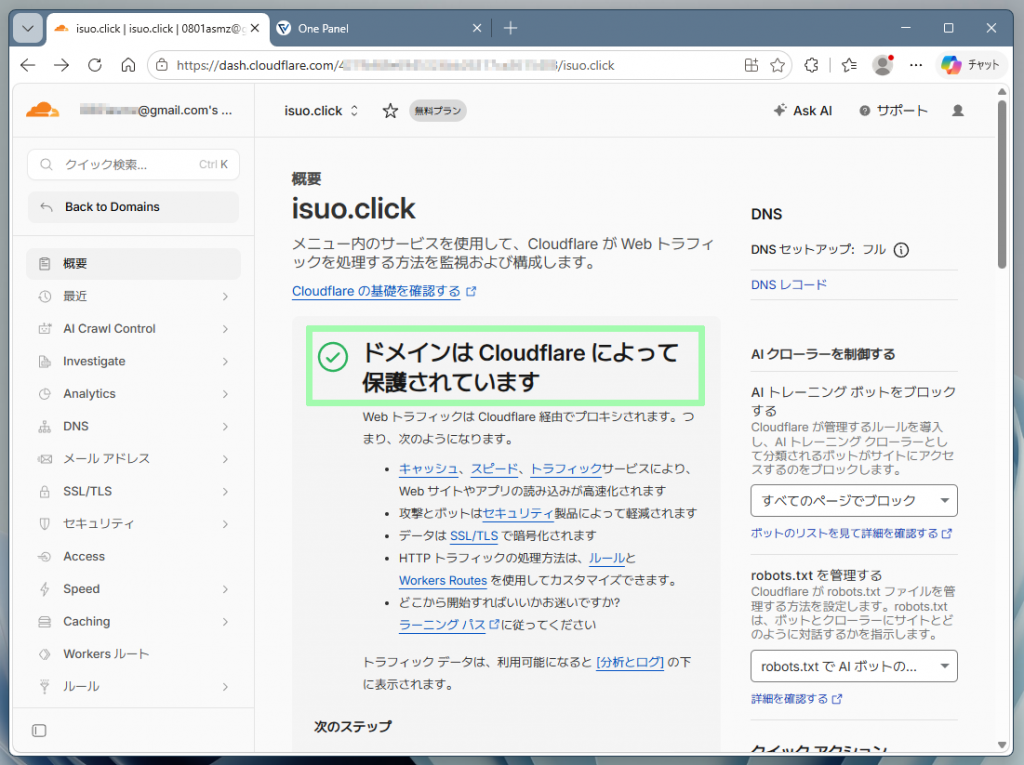
Task: Collapse sidebar using bottom panel icon
Action: point(39,730)
